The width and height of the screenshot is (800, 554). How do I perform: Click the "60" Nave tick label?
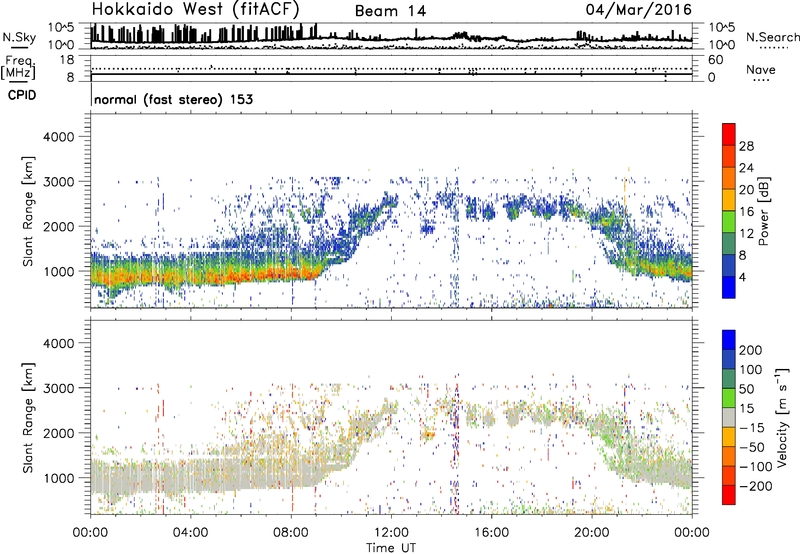coord(715,60)
